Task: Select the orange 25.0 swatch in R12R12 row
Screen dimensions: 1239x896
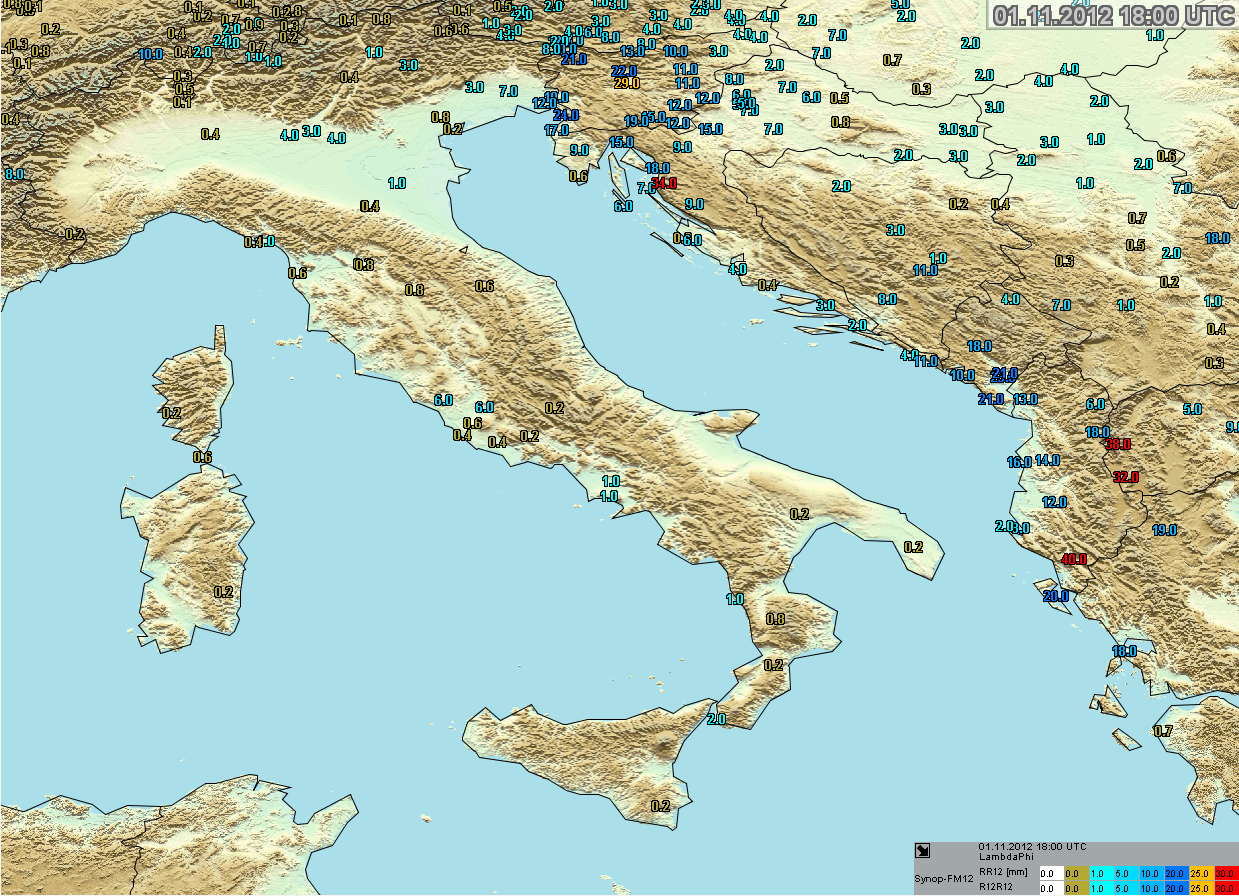Action: pos(1199,888)
